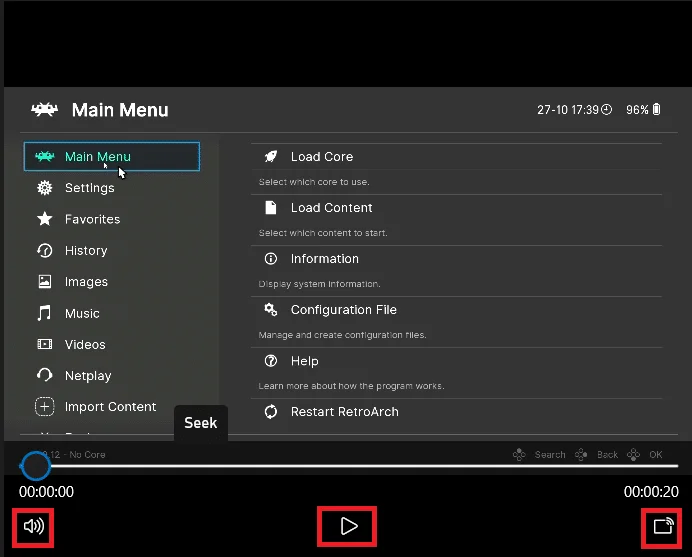Screen dimensions: 692x557
Task: Click the Search hint in footer
Action: (550, 455)
